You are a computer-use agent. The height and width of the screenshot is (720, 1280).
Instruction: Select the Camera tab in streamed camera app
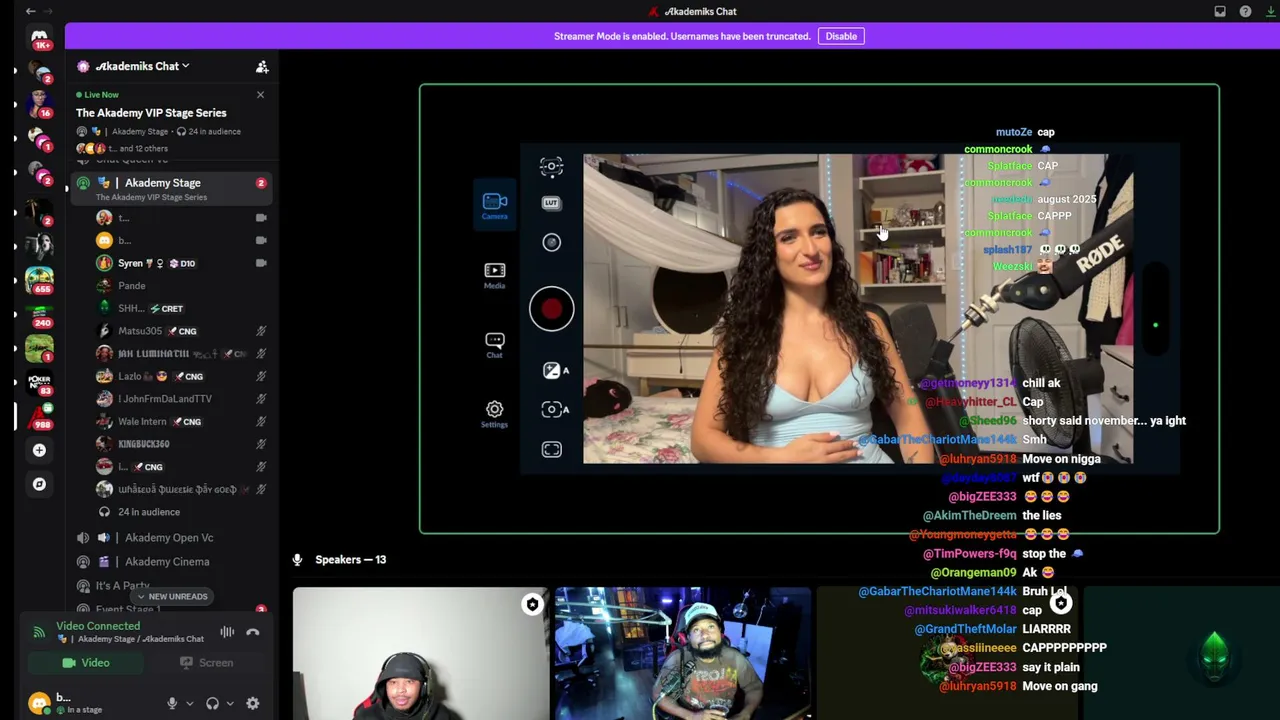click(x=495, y=205)
